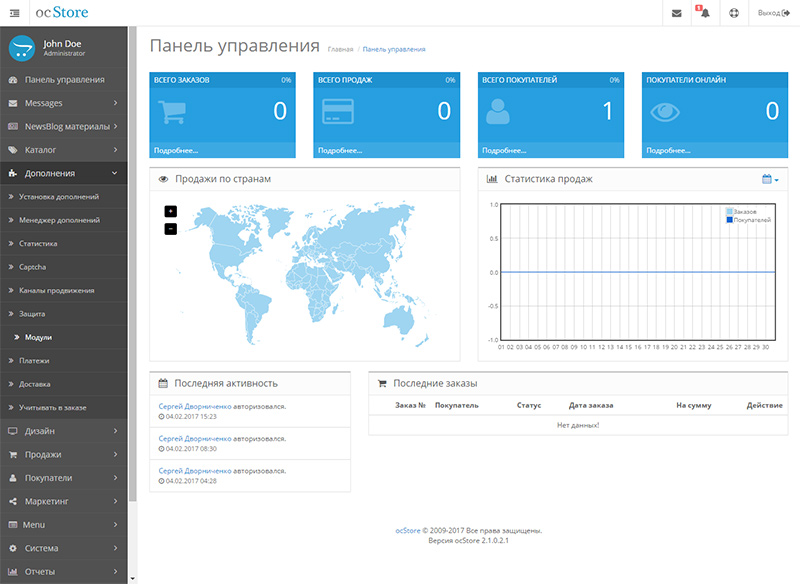
Task: Click the John Doe profile avatar
Action: pos(22,47)
